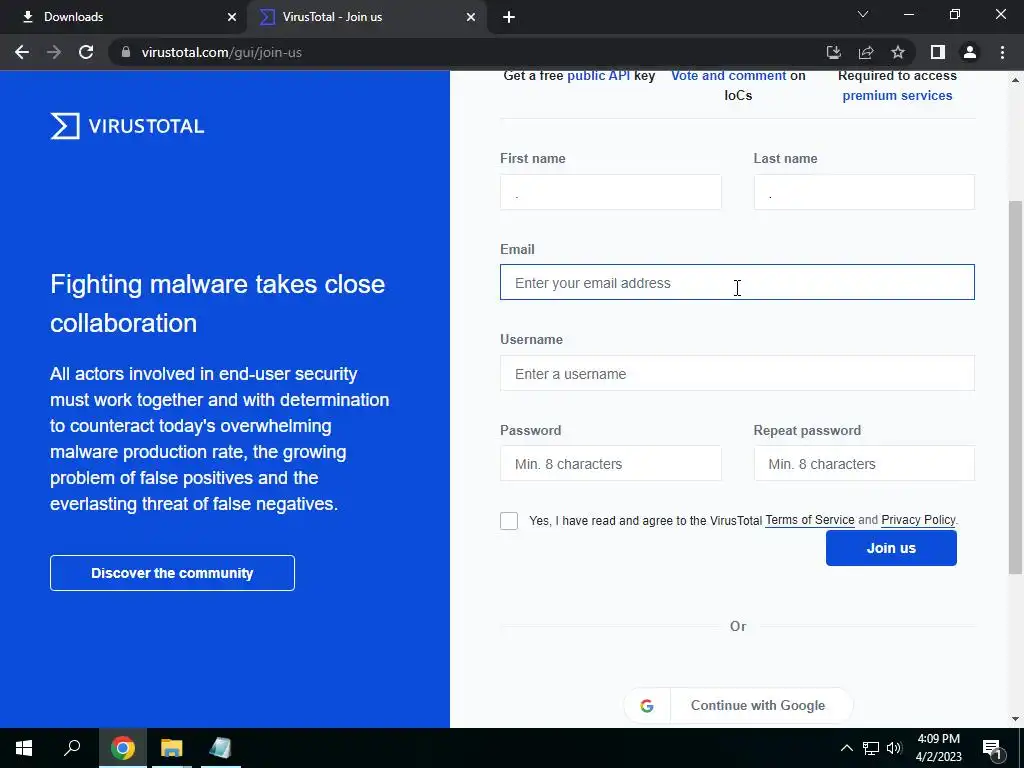Open the Privacy Policy link

tap(918, 520)
